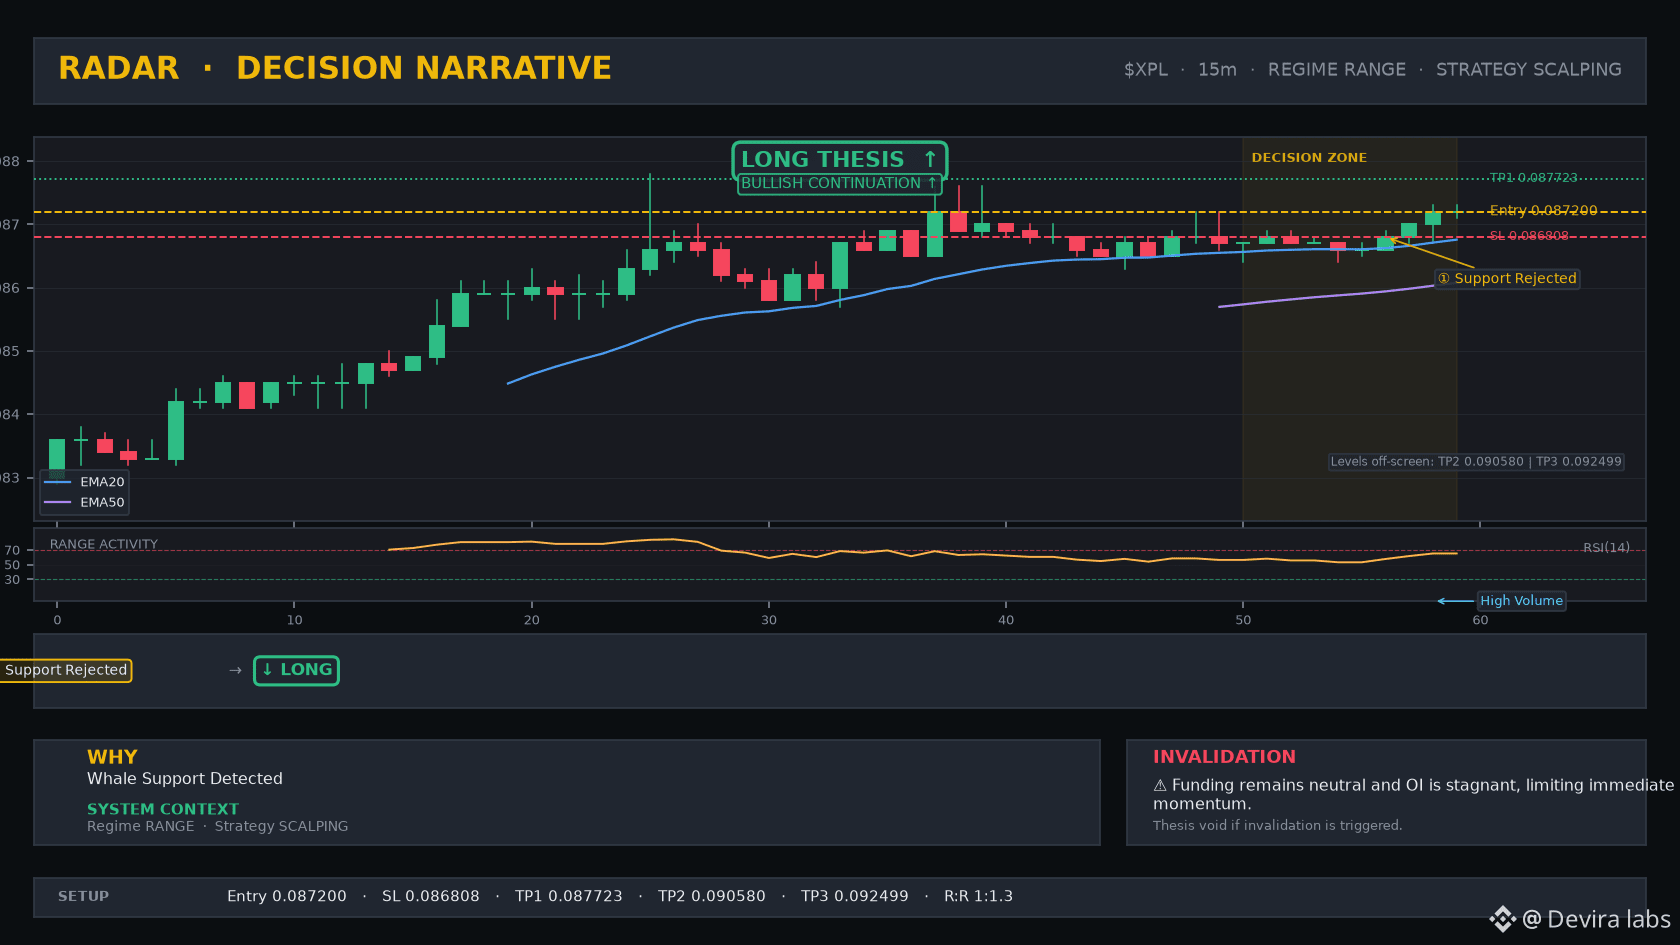
Task: Click the x-axis tick labeled 30
Action: point(769,620)
